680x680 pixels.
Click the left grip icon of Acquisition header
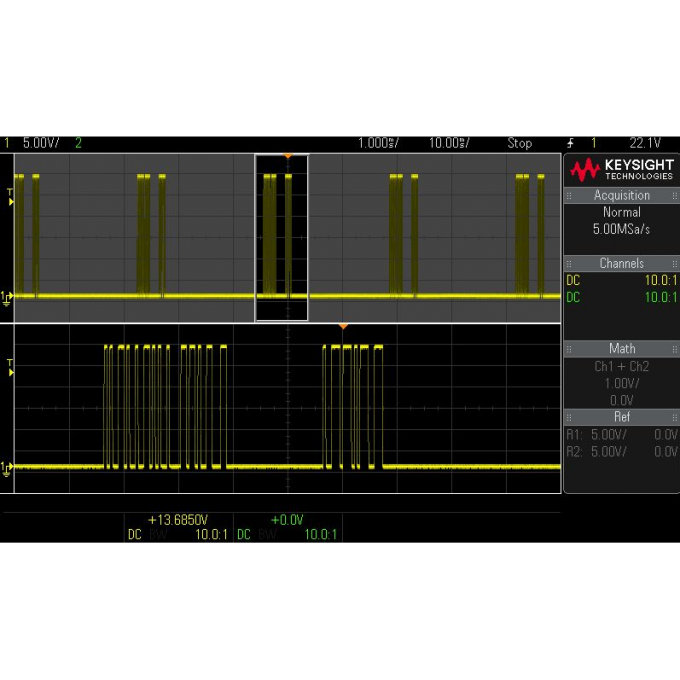click(569, 196)
